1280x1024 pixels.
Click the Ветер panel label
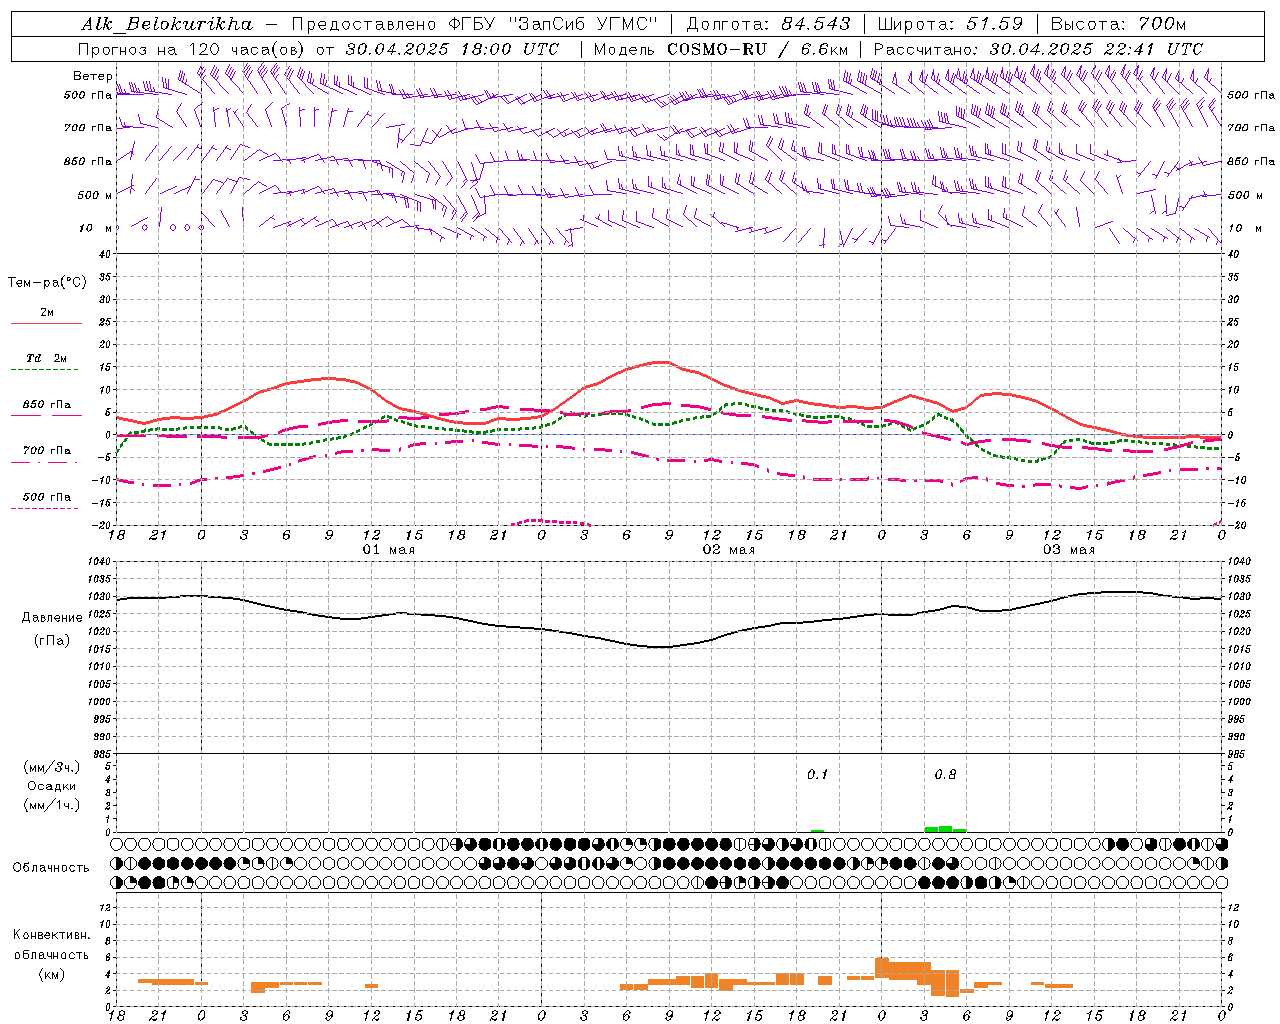(x=92, y=76)
